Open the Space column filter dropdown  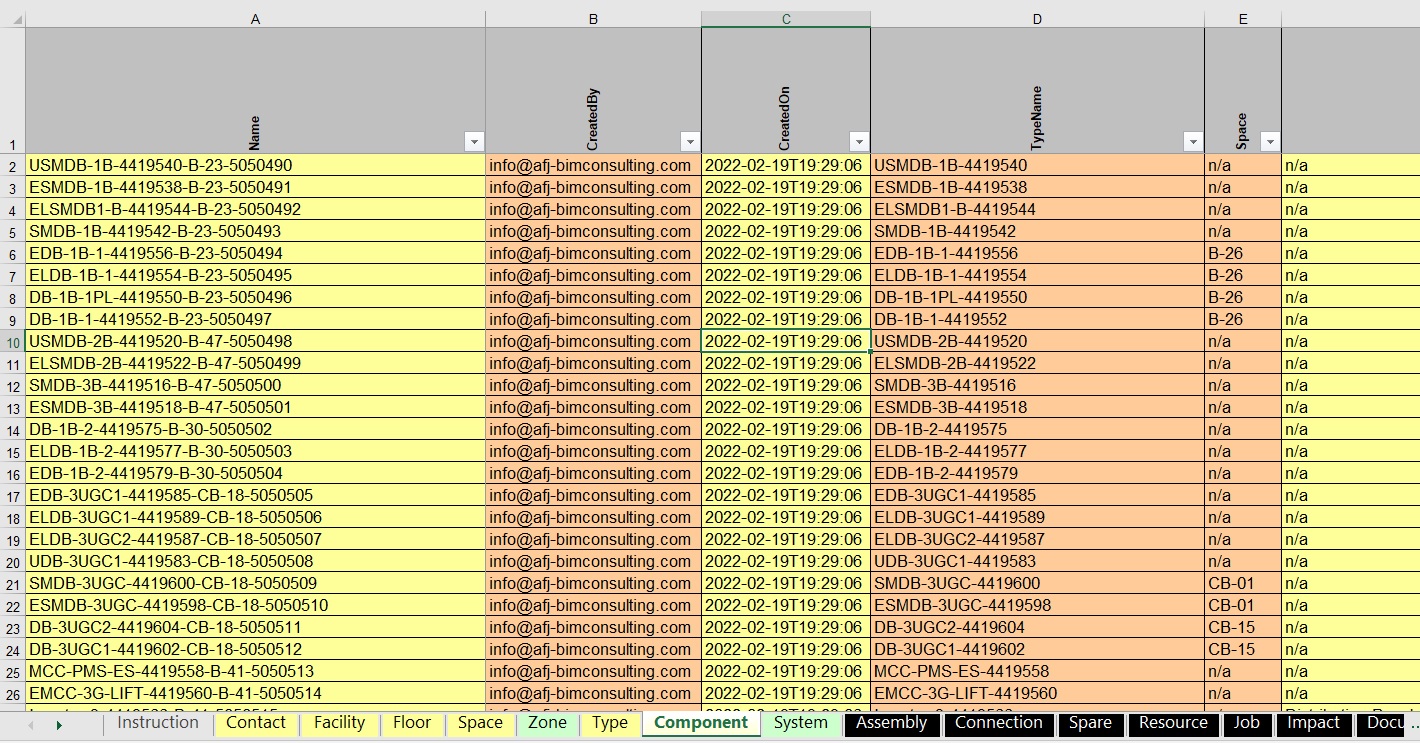1270,142
